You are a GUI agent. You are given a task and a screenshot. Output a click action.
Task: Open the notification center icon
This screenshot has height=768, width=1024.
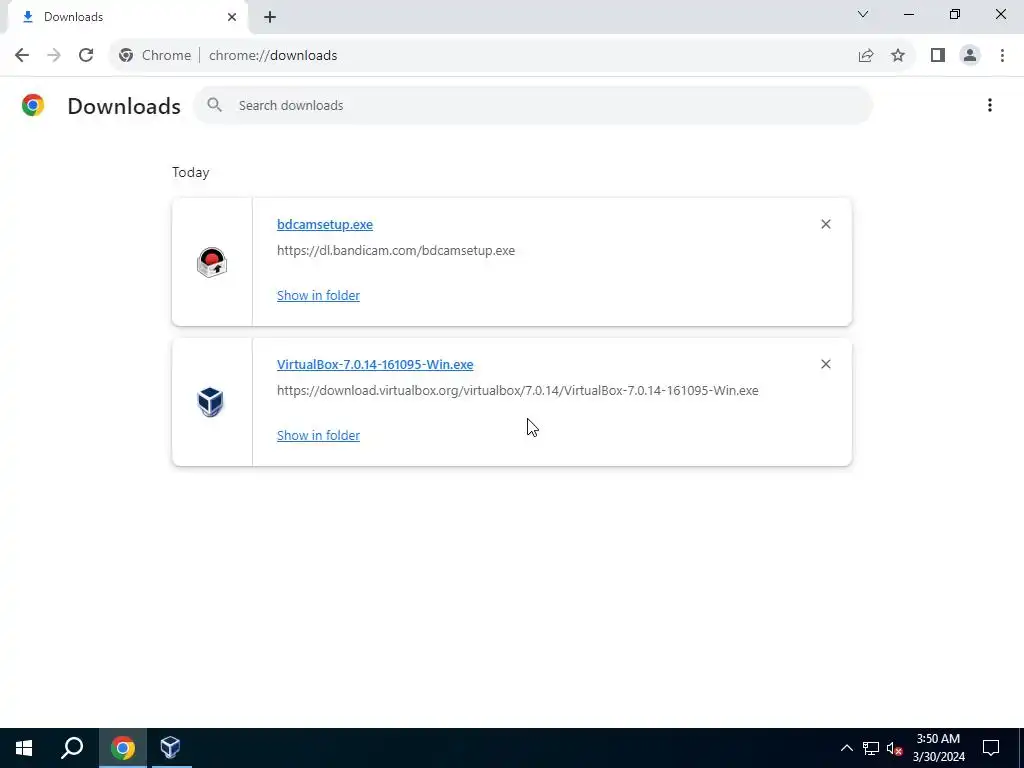[991, 748]
